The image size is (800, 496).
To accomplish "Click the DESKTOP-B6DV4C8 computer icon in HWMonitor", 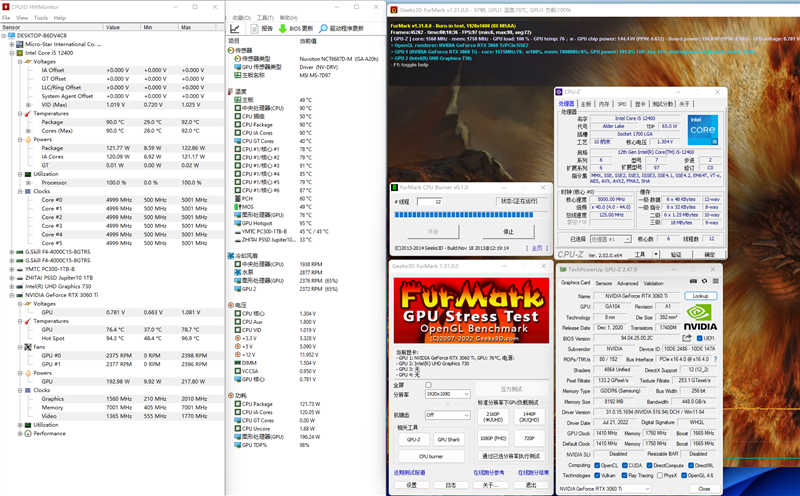I will pyautogui.click(x=12, y=35).
